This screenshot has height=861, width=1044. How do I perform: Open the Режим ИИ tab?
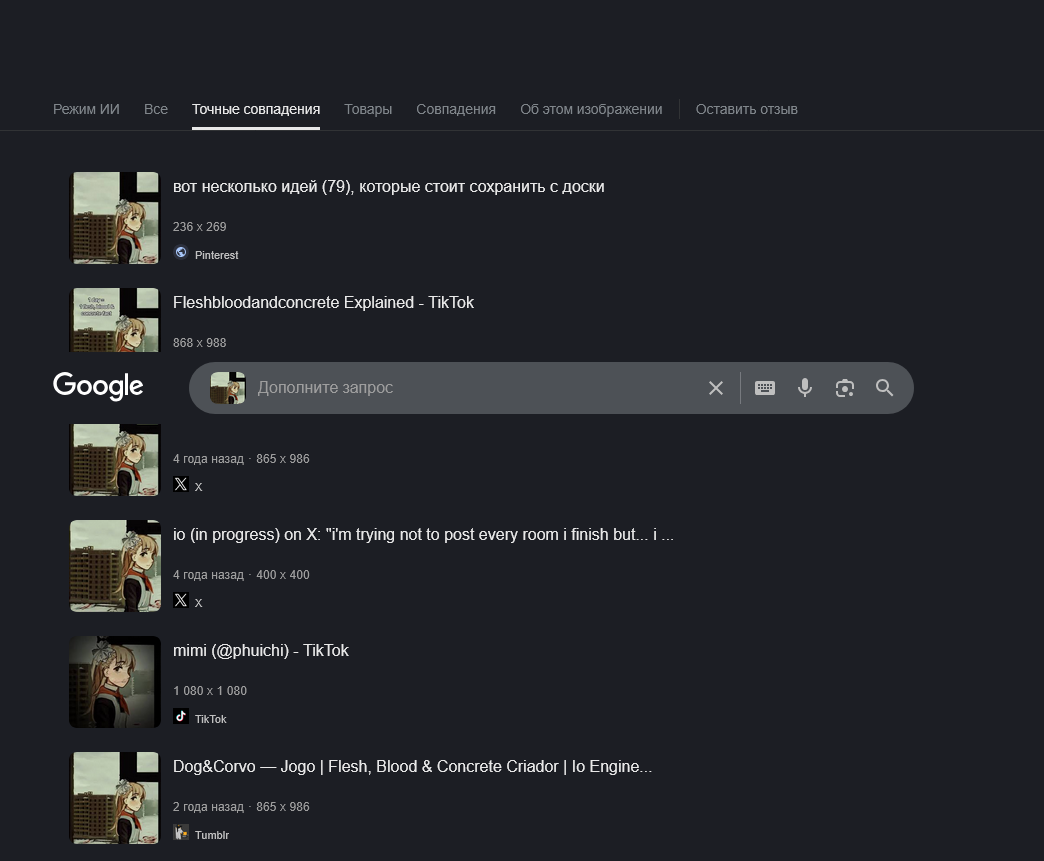point(86,109)
